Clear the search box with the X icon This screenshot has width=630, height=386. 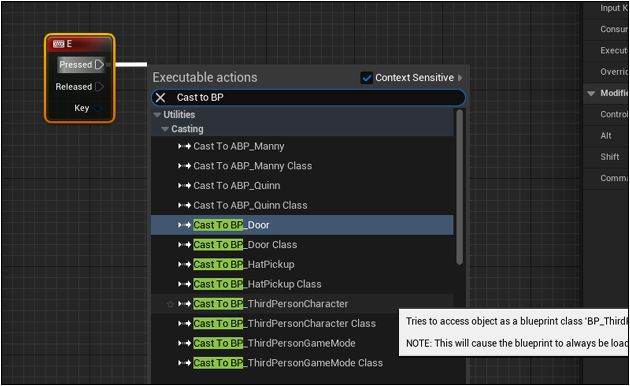(160, 98)
